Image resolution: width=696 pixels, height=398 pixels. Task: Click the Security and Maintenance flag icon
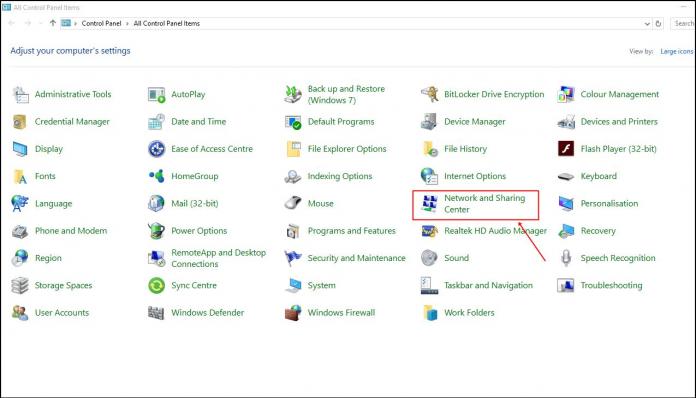293,258
